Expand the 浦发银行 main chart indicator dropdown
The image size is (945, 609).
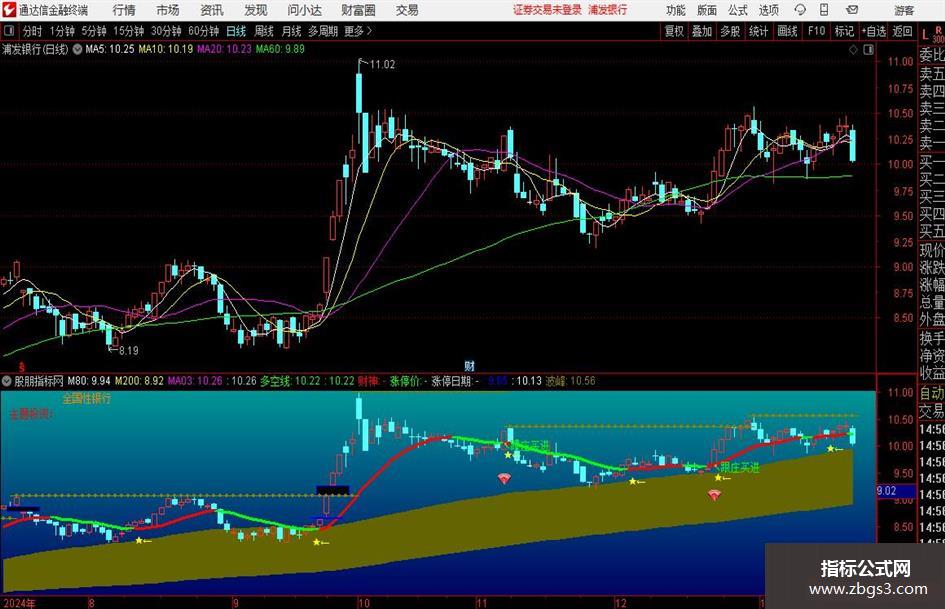click(77, 49)
